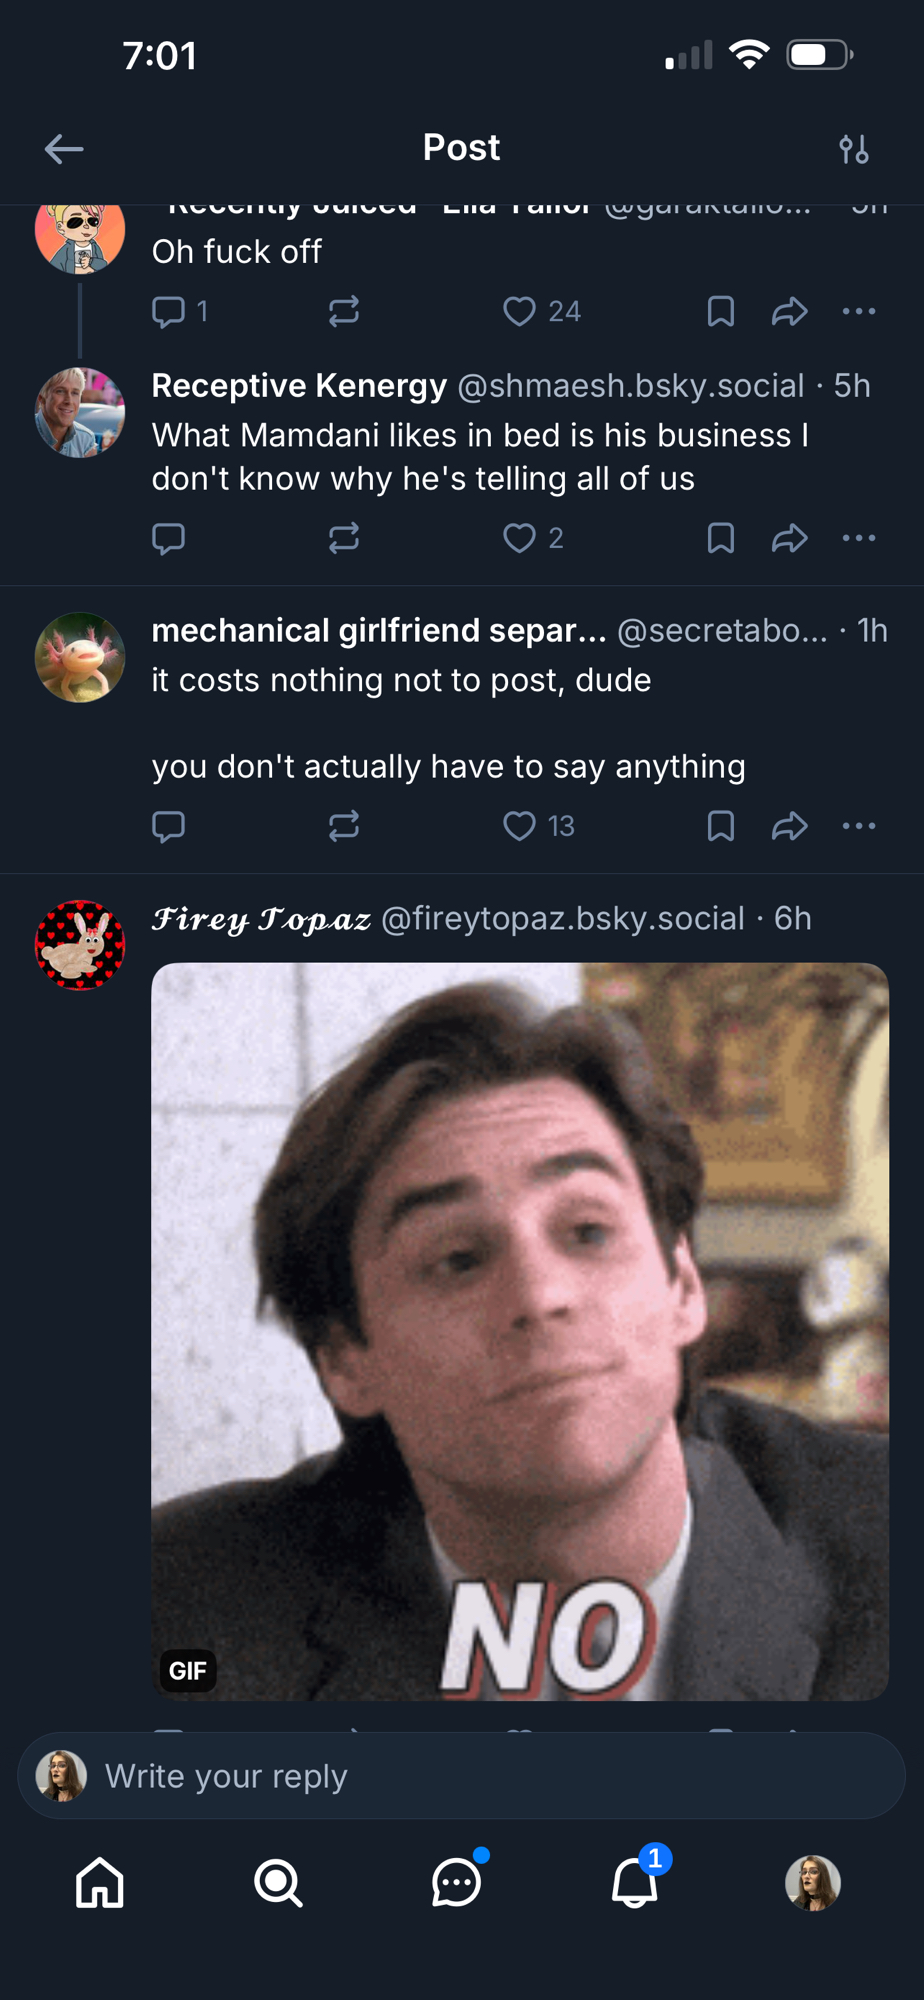Screen dimensions: 924x2000
Task: Expand more options on "it costs nothing" post
Action: [858, 826]
